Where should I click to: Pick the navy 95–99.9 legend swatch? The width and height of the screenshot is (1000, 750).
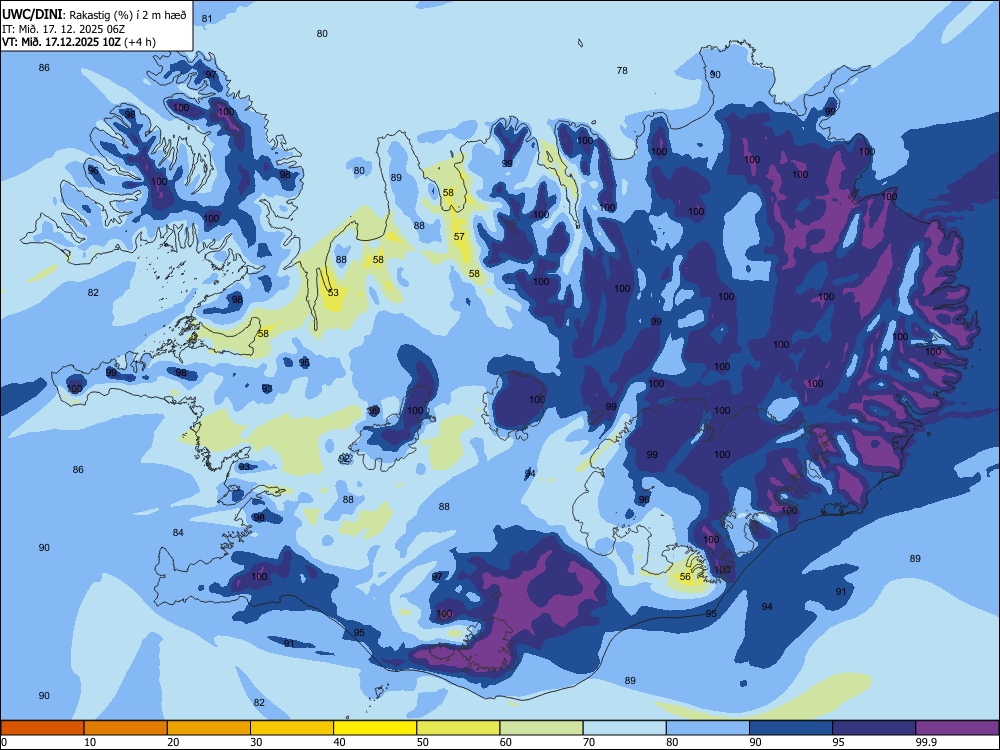(874, 728)
